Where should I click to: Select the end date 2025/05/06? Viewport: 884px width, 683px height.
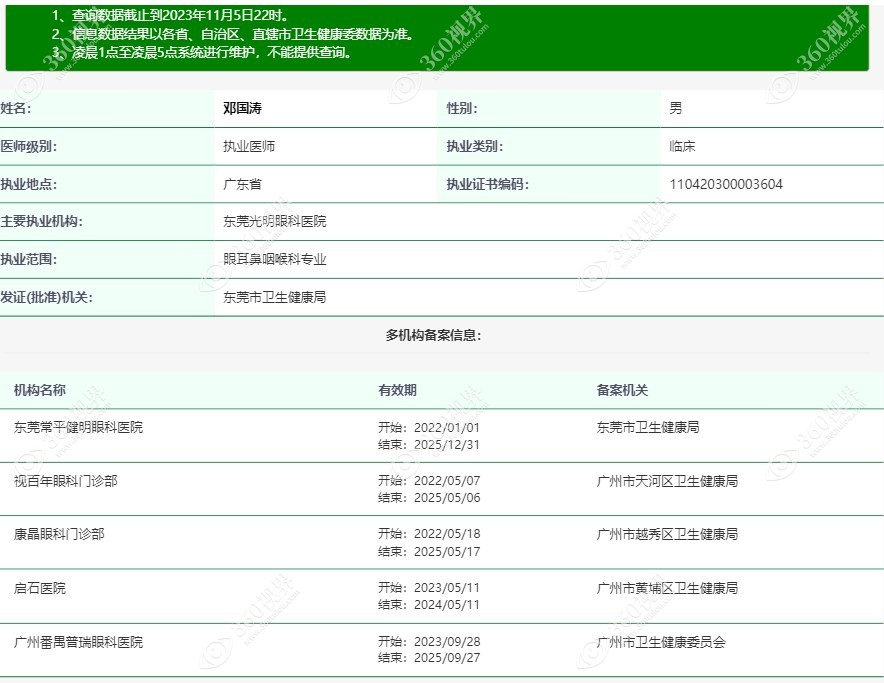447,497
